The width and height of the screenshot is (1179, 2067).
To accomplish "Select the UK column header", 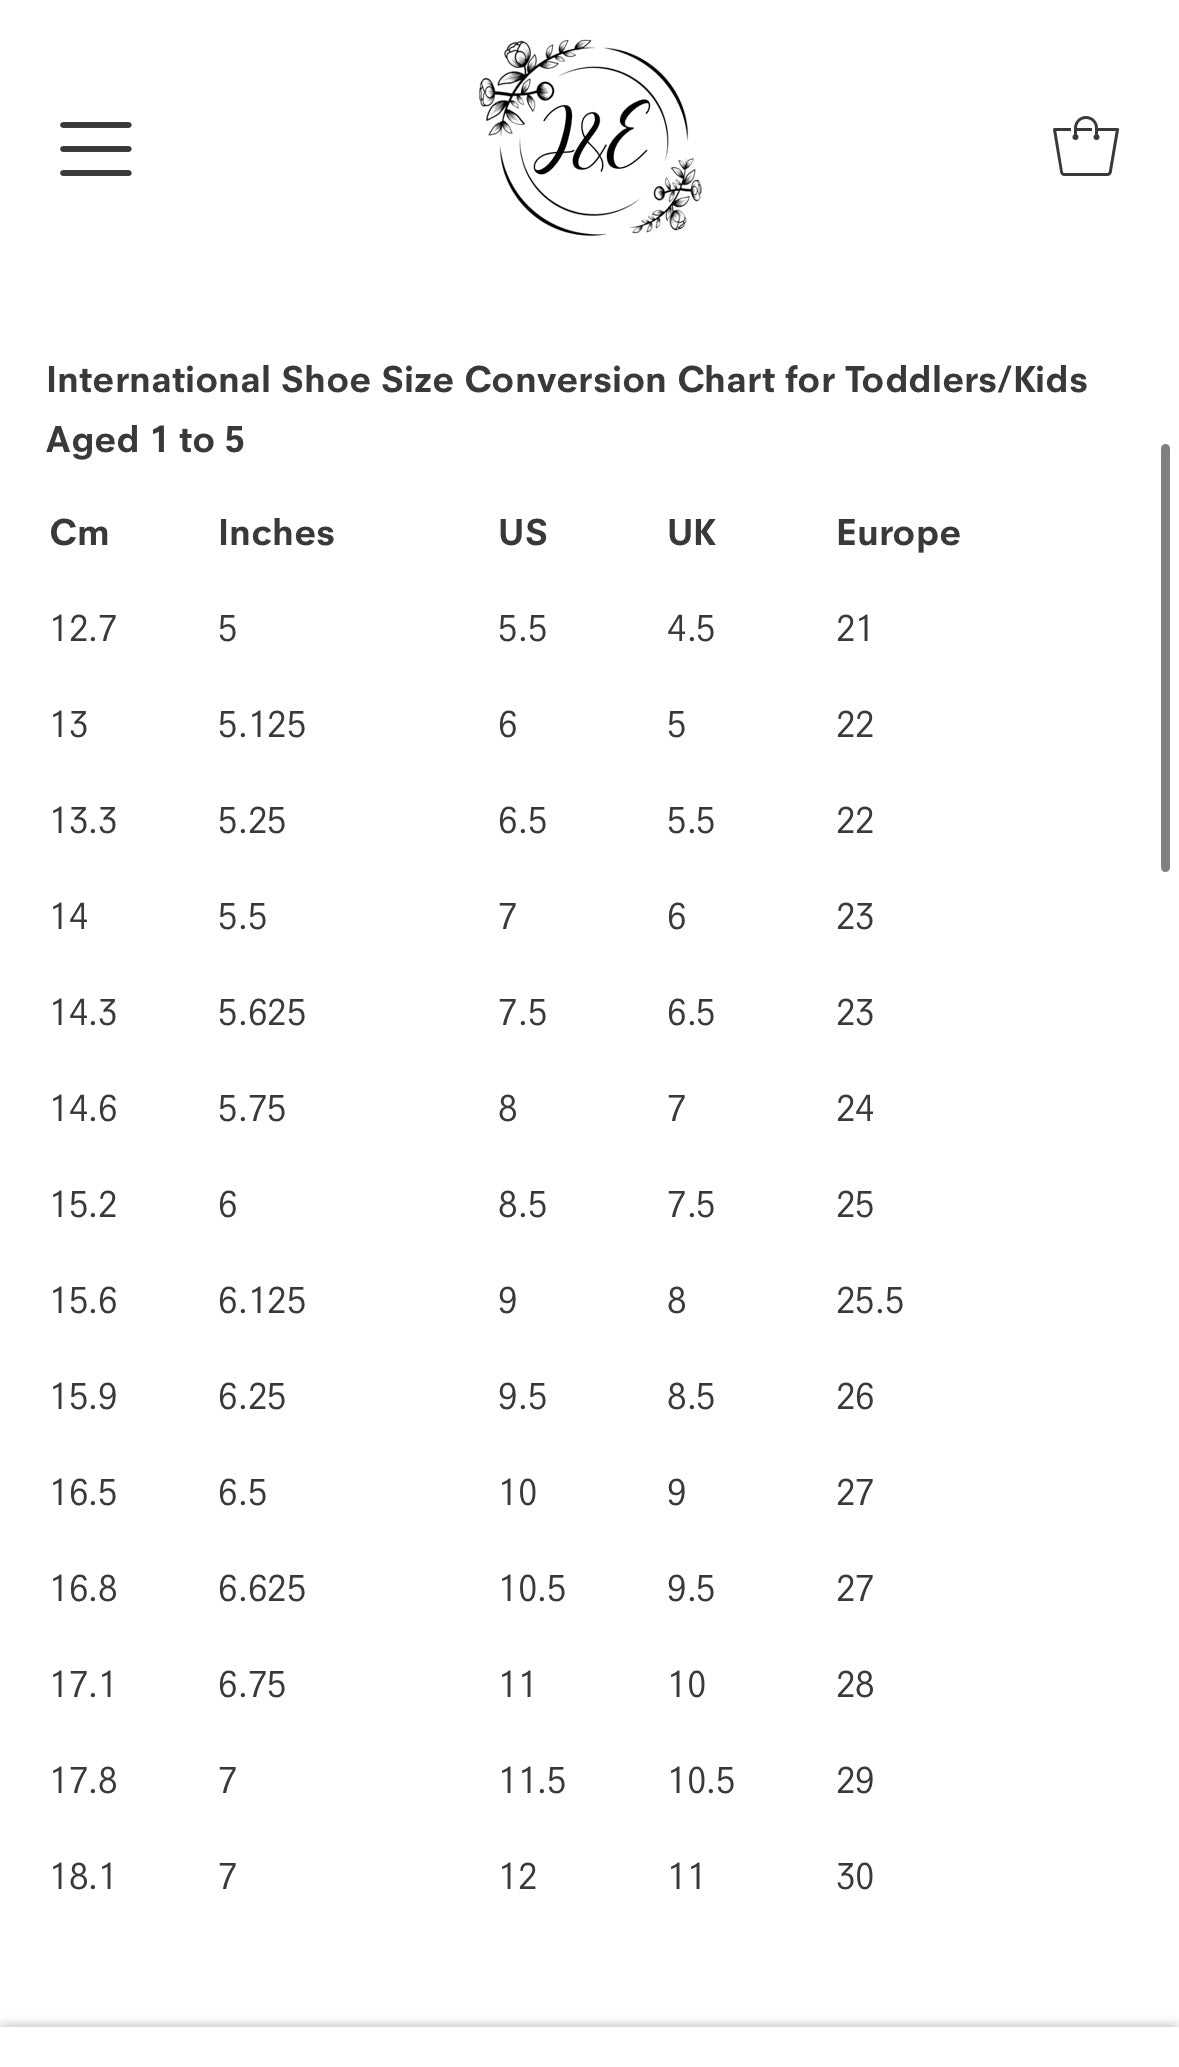I will 691,533.
